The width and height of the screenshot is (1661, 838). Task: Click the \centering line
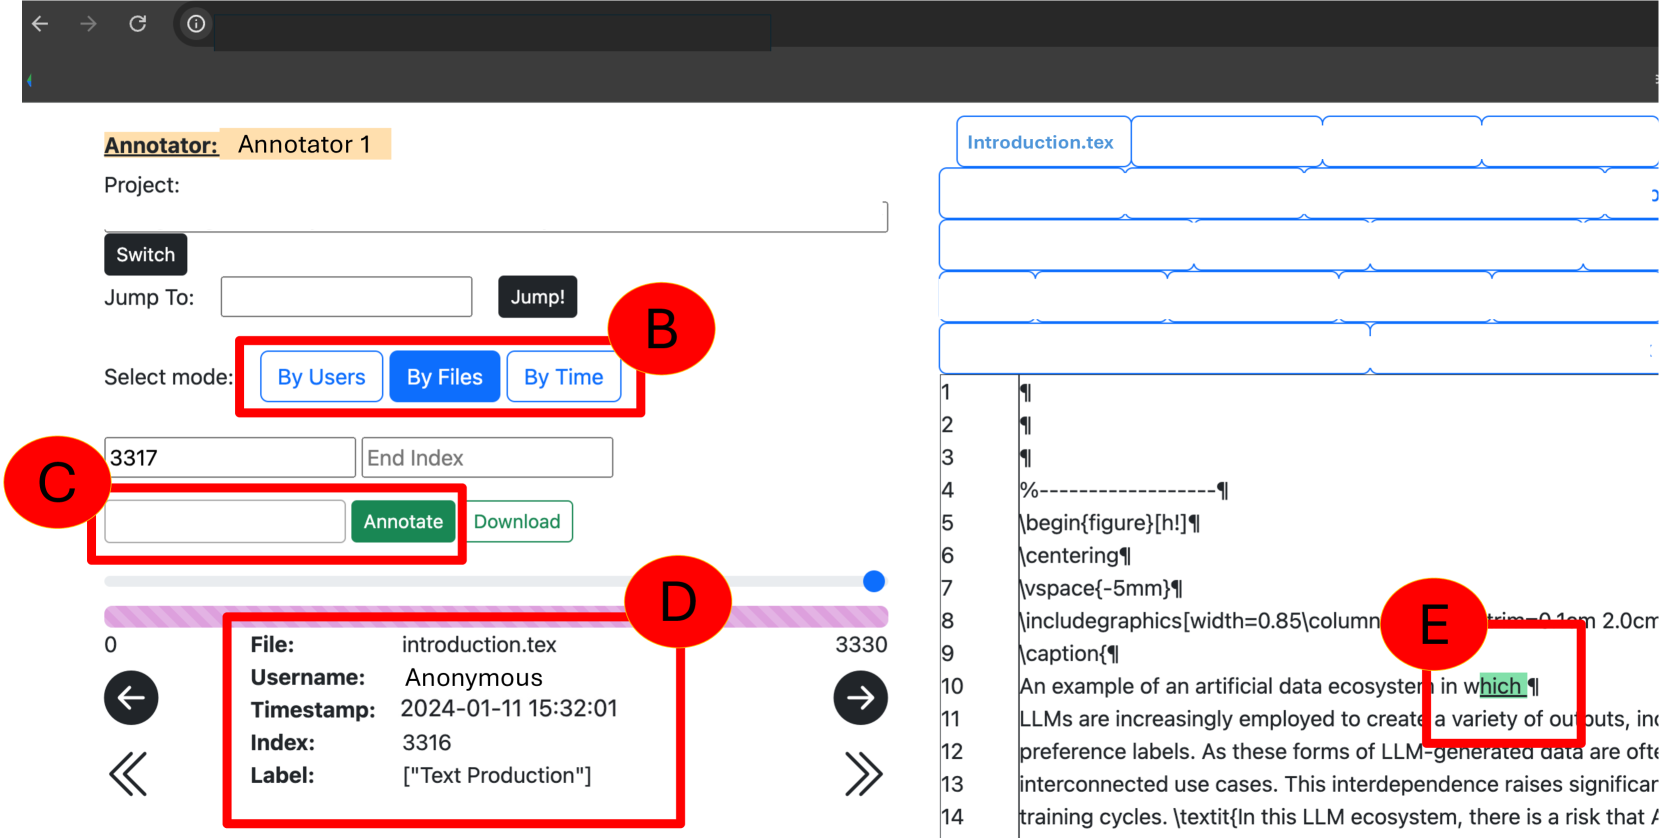1075,555
